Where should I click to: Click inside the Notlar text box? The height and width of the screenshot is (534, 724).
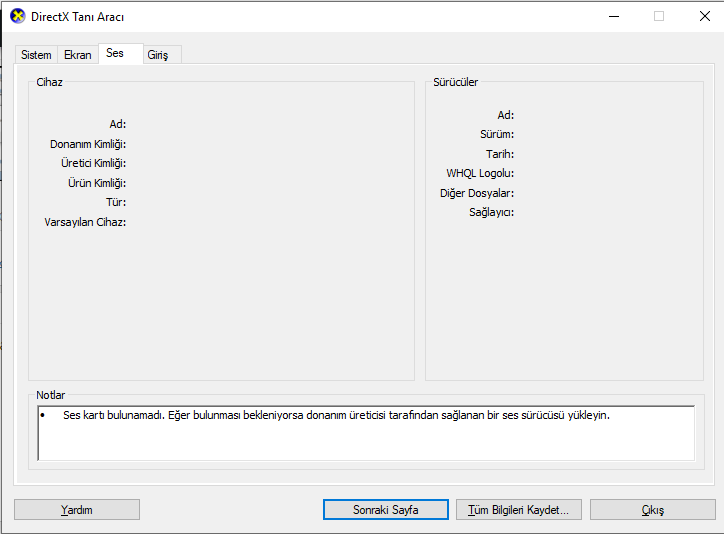366,433
